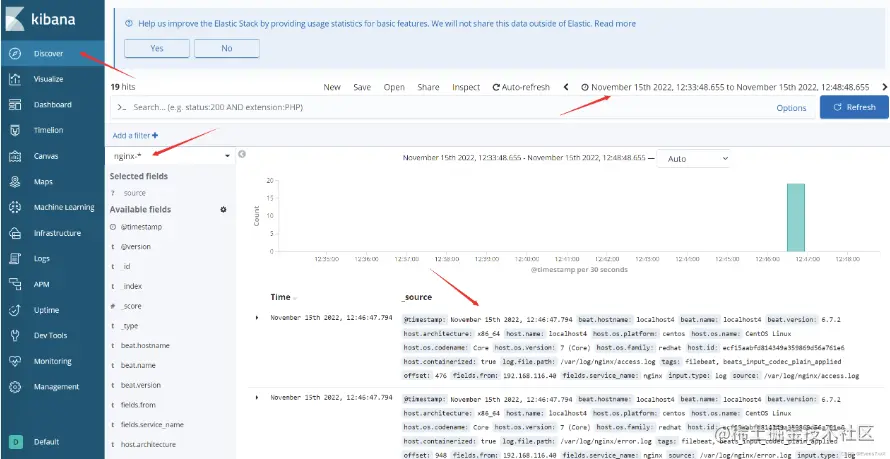Focus the search query input
Viewport: 890px width, 459px height.
[x=443, y=107]
